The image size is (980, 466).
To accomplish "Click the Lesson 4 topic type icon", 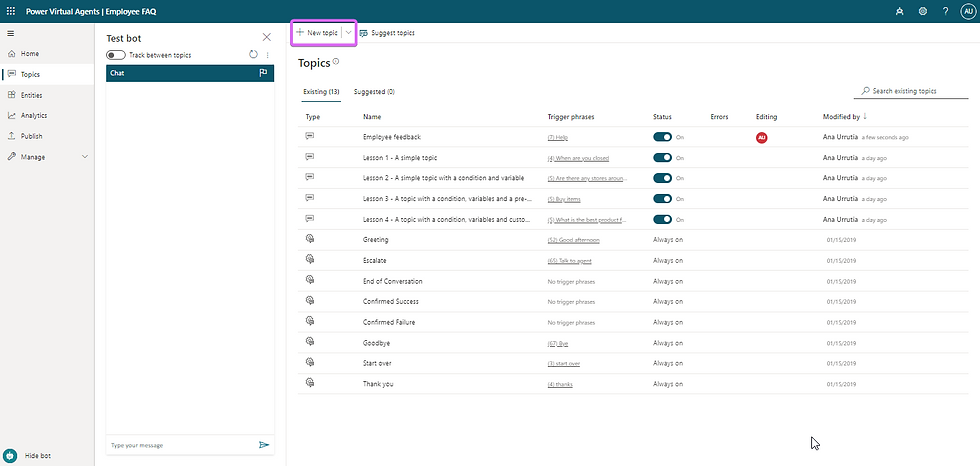I will point(309,218).
